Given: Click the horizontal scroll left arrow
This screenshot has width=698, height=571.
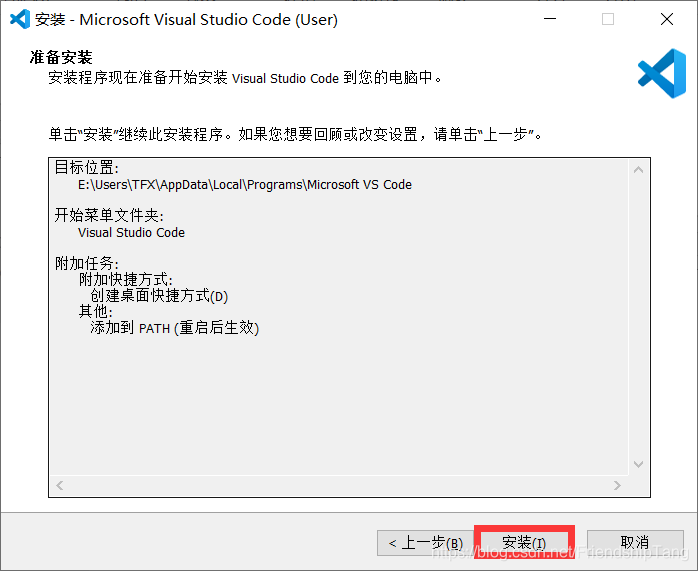Looking at the screenshot, I should (x=60, y=485).
